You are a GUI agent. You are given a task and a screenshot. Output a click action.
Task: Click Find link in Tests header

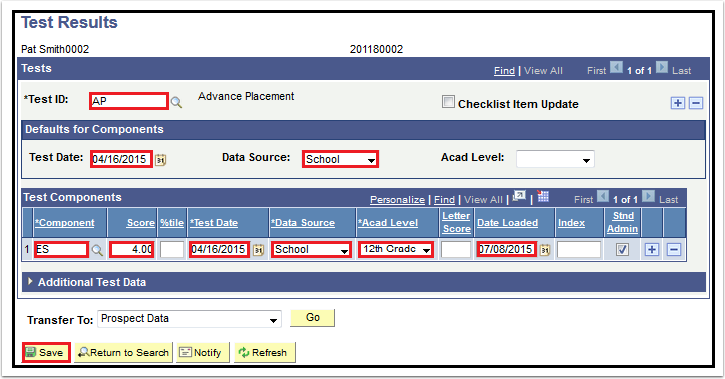tap(504, 71)
